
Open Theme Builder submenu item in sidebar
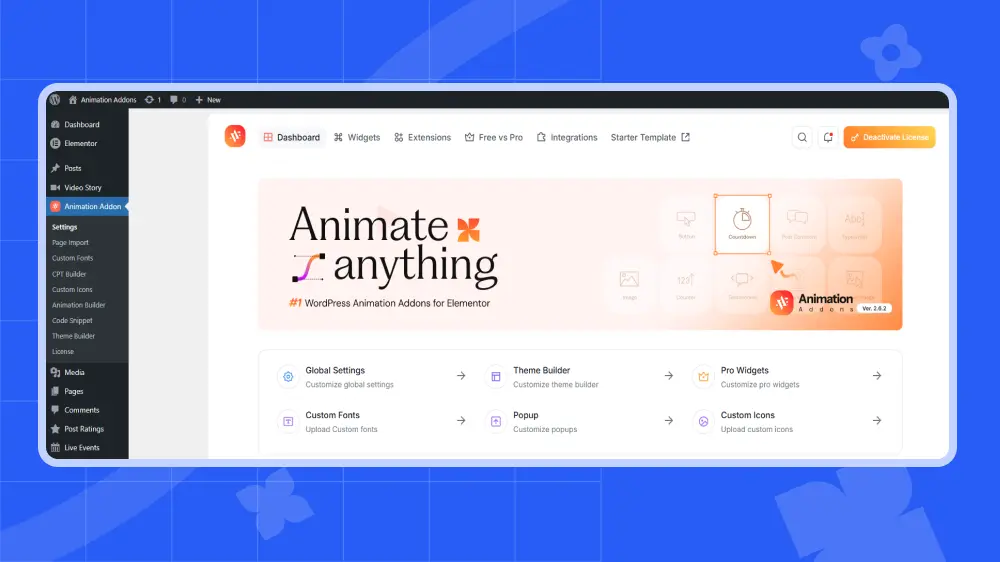coord(73,336)
